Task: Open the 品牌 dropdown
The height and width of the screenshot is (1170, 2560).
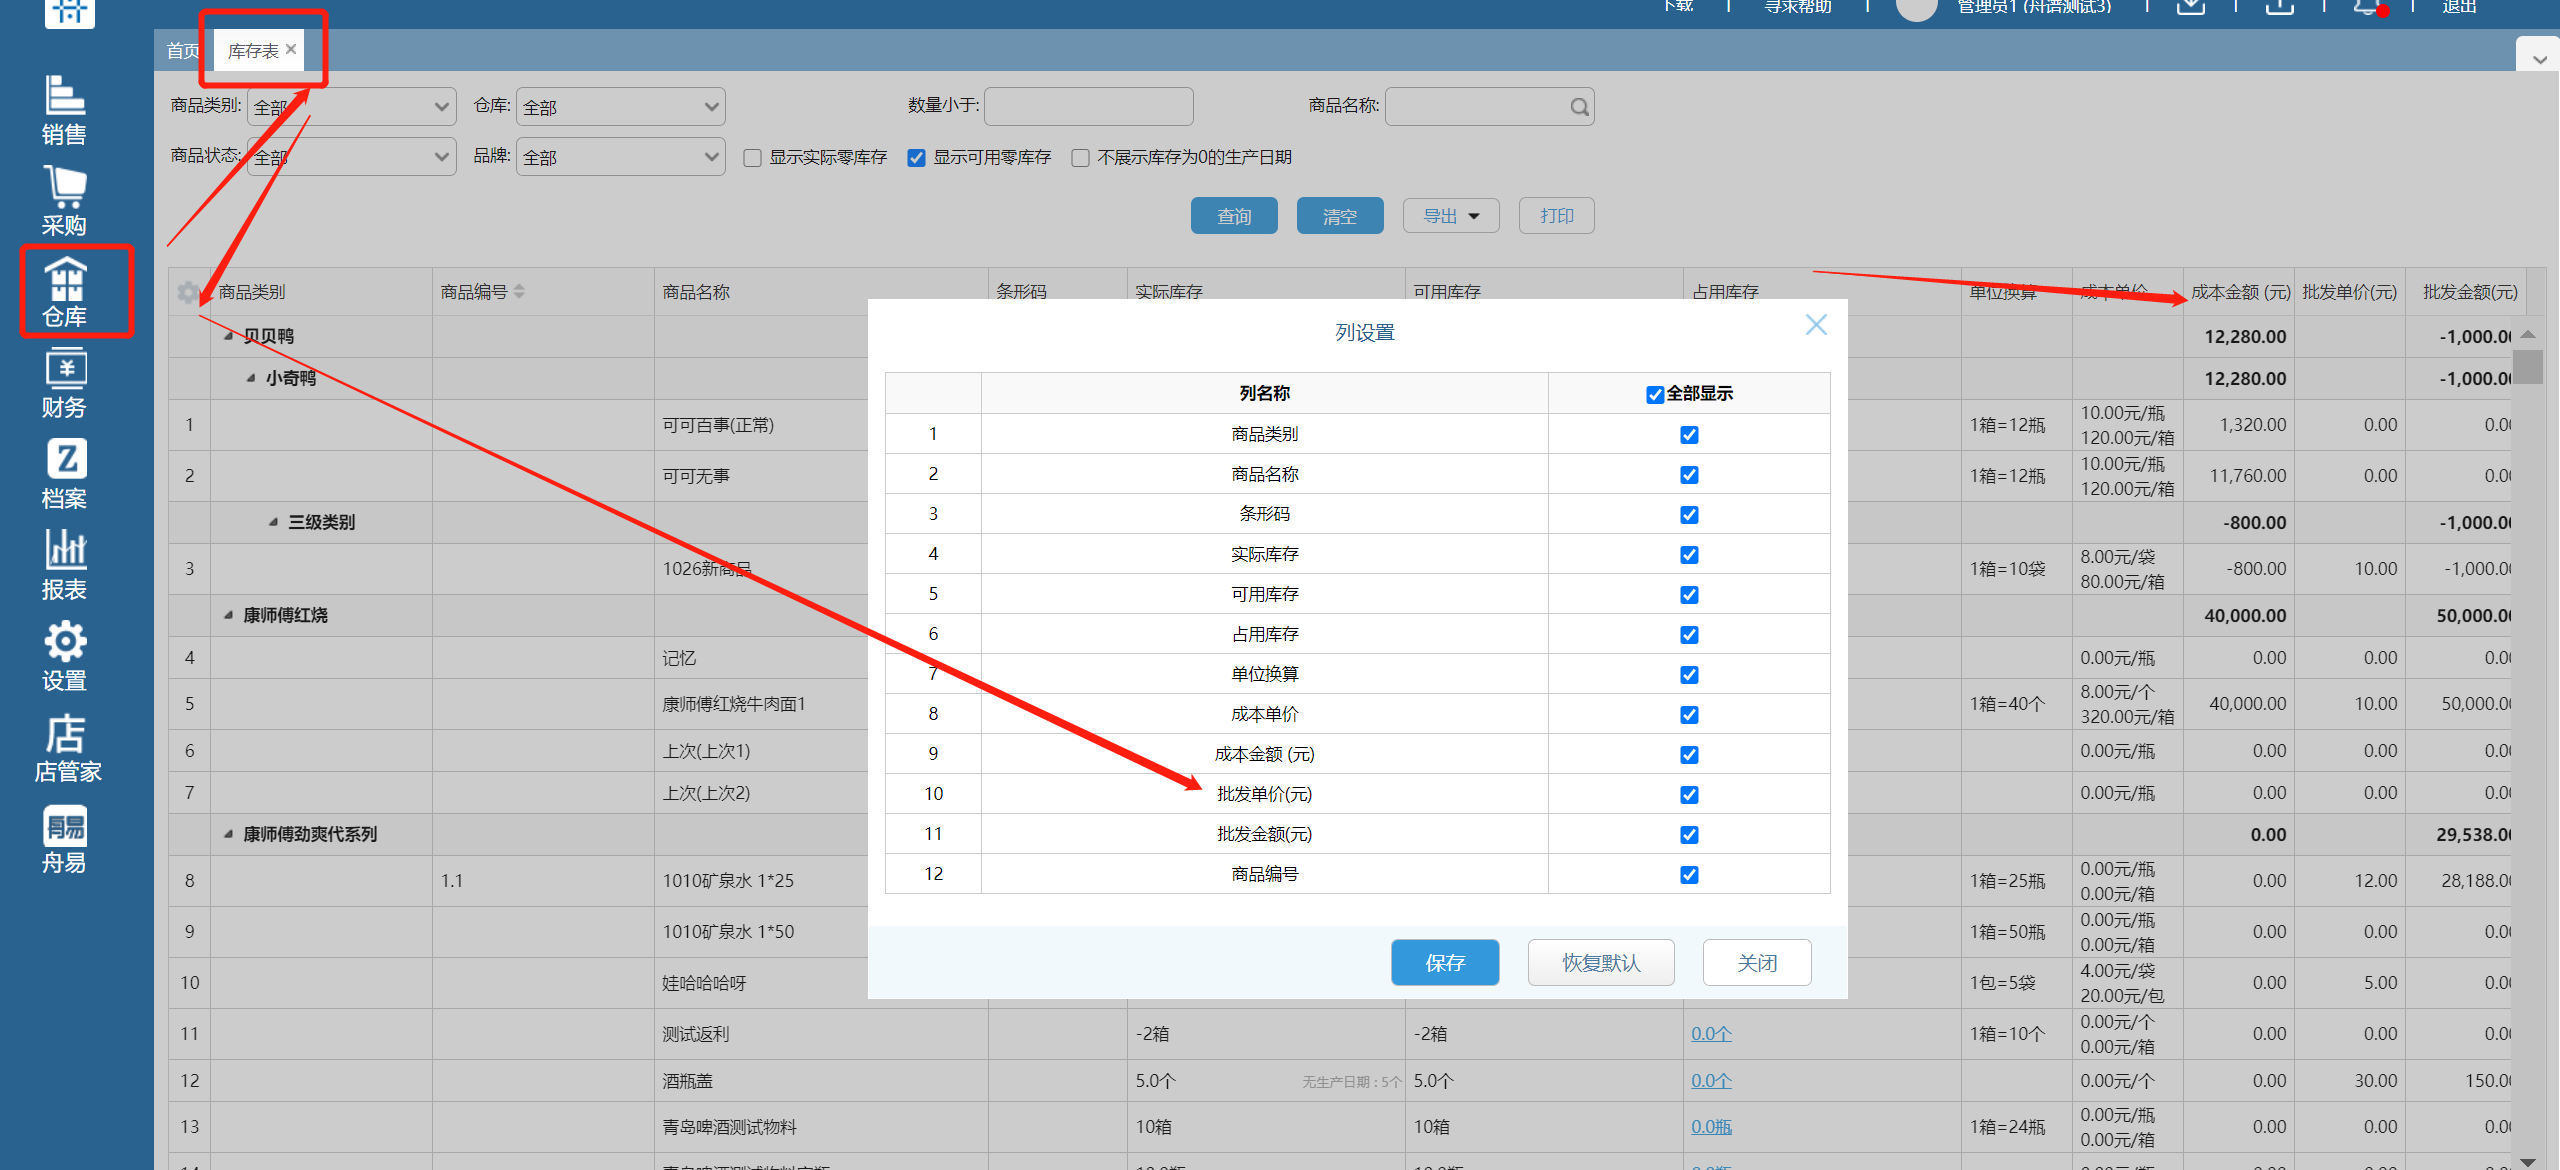Action: tap(620, 157)
